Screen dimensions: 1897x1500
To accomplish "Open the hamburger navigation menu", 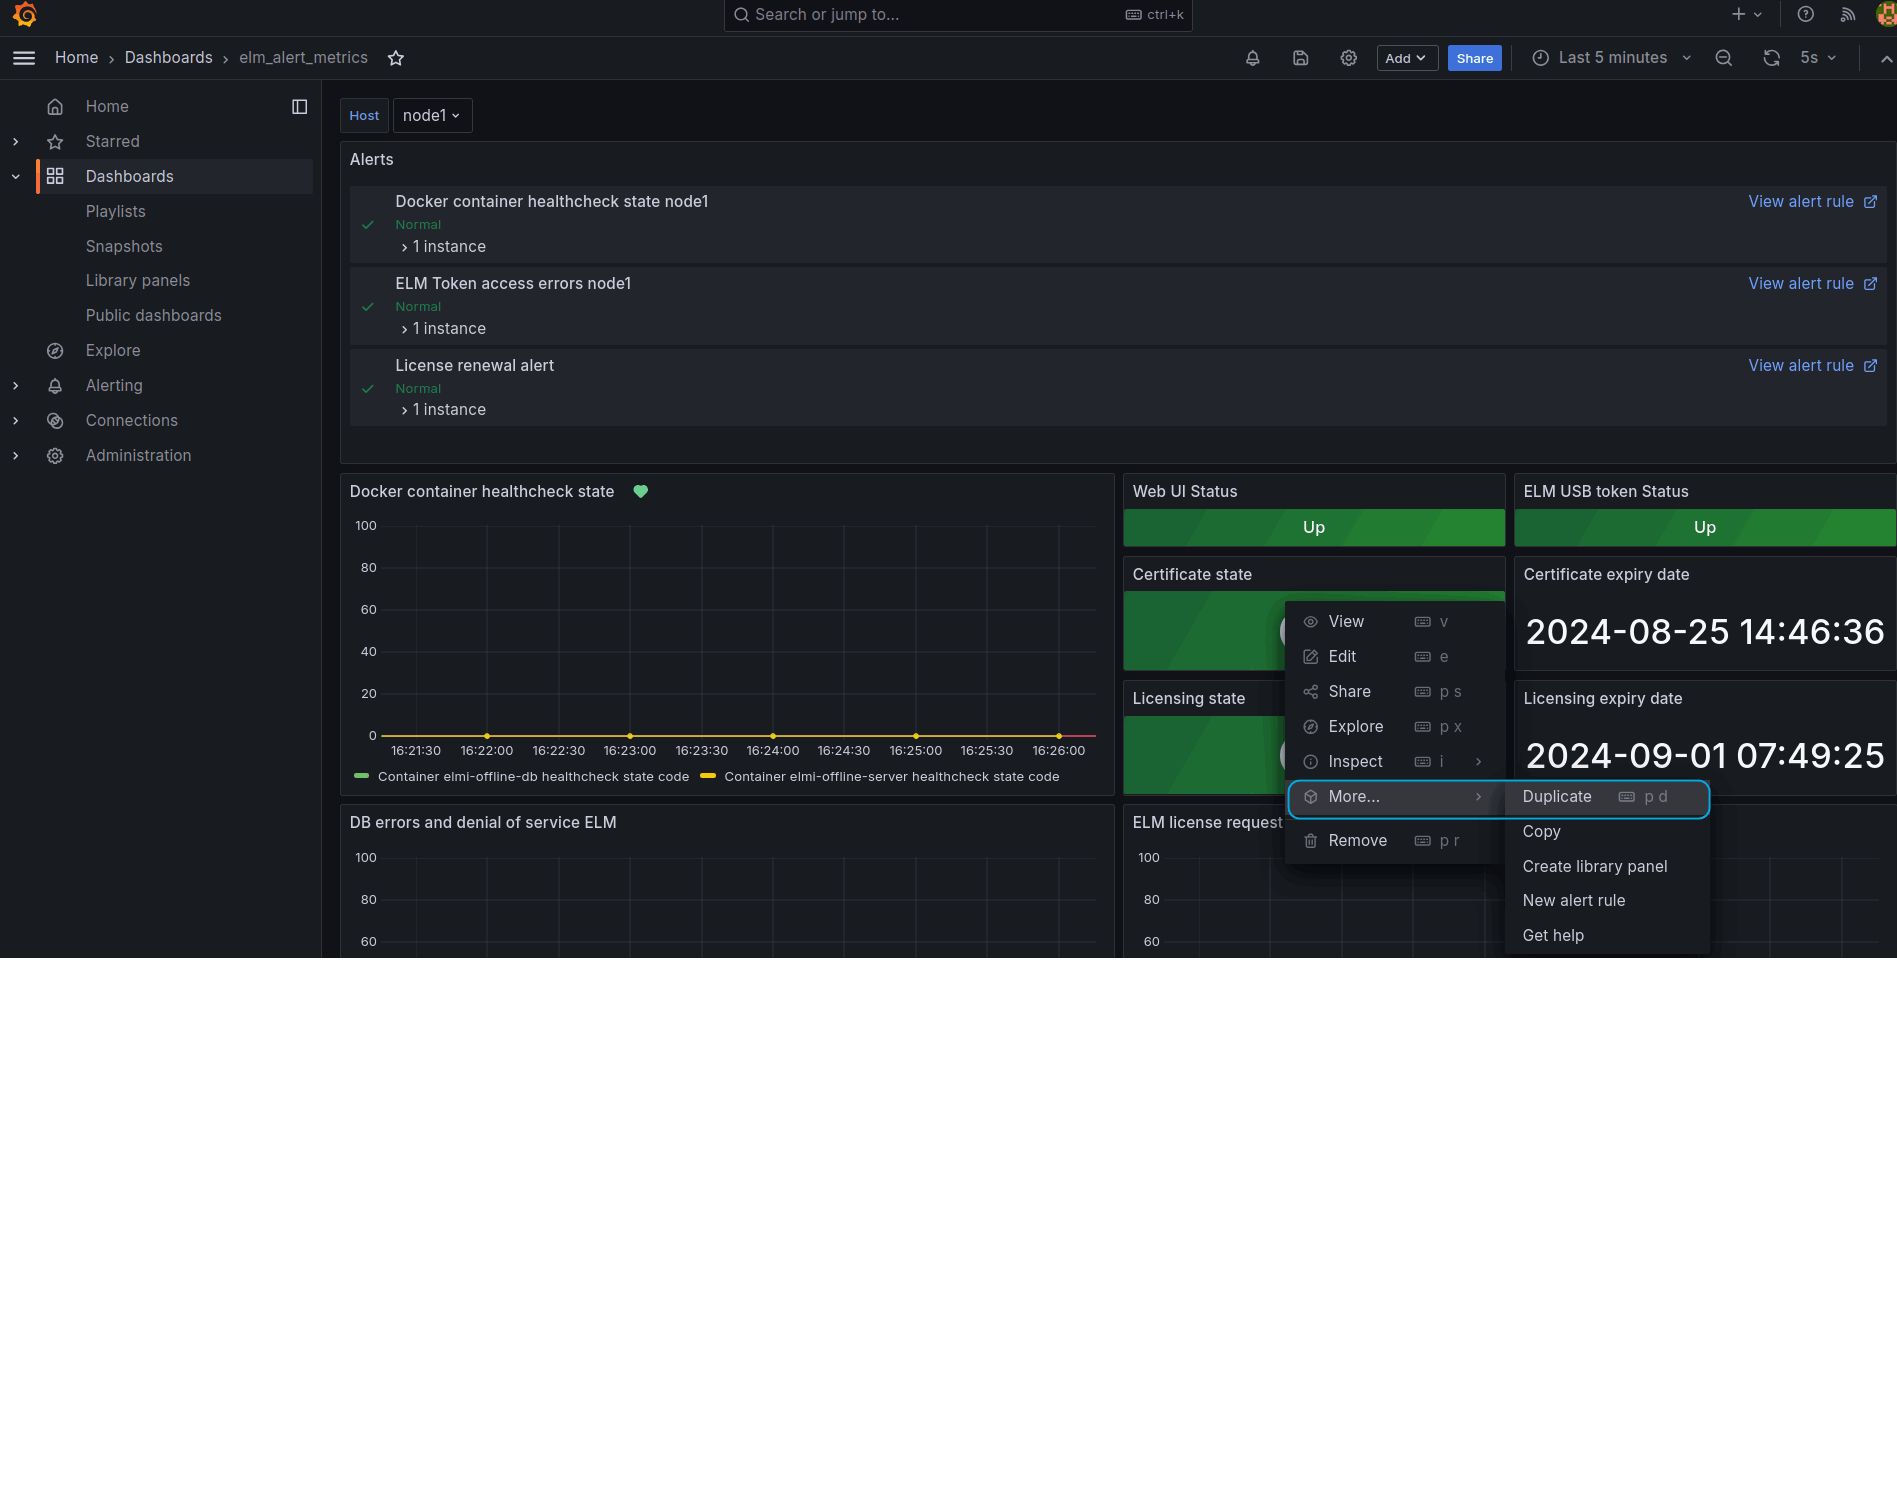I will (x=24, y=58).
